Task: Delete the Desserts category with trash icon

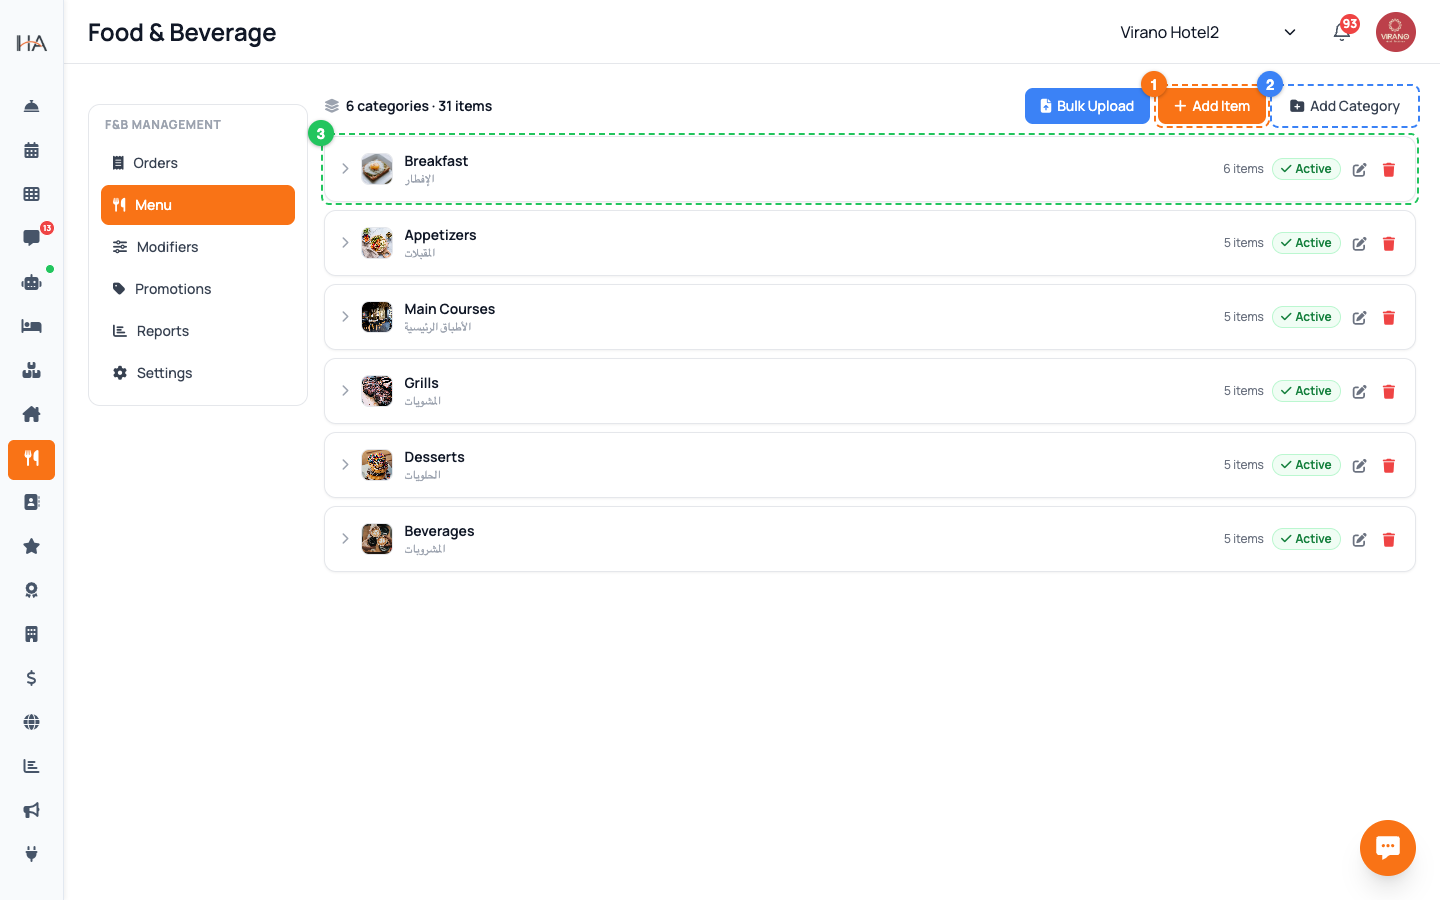Action: tap(1388, 466)
